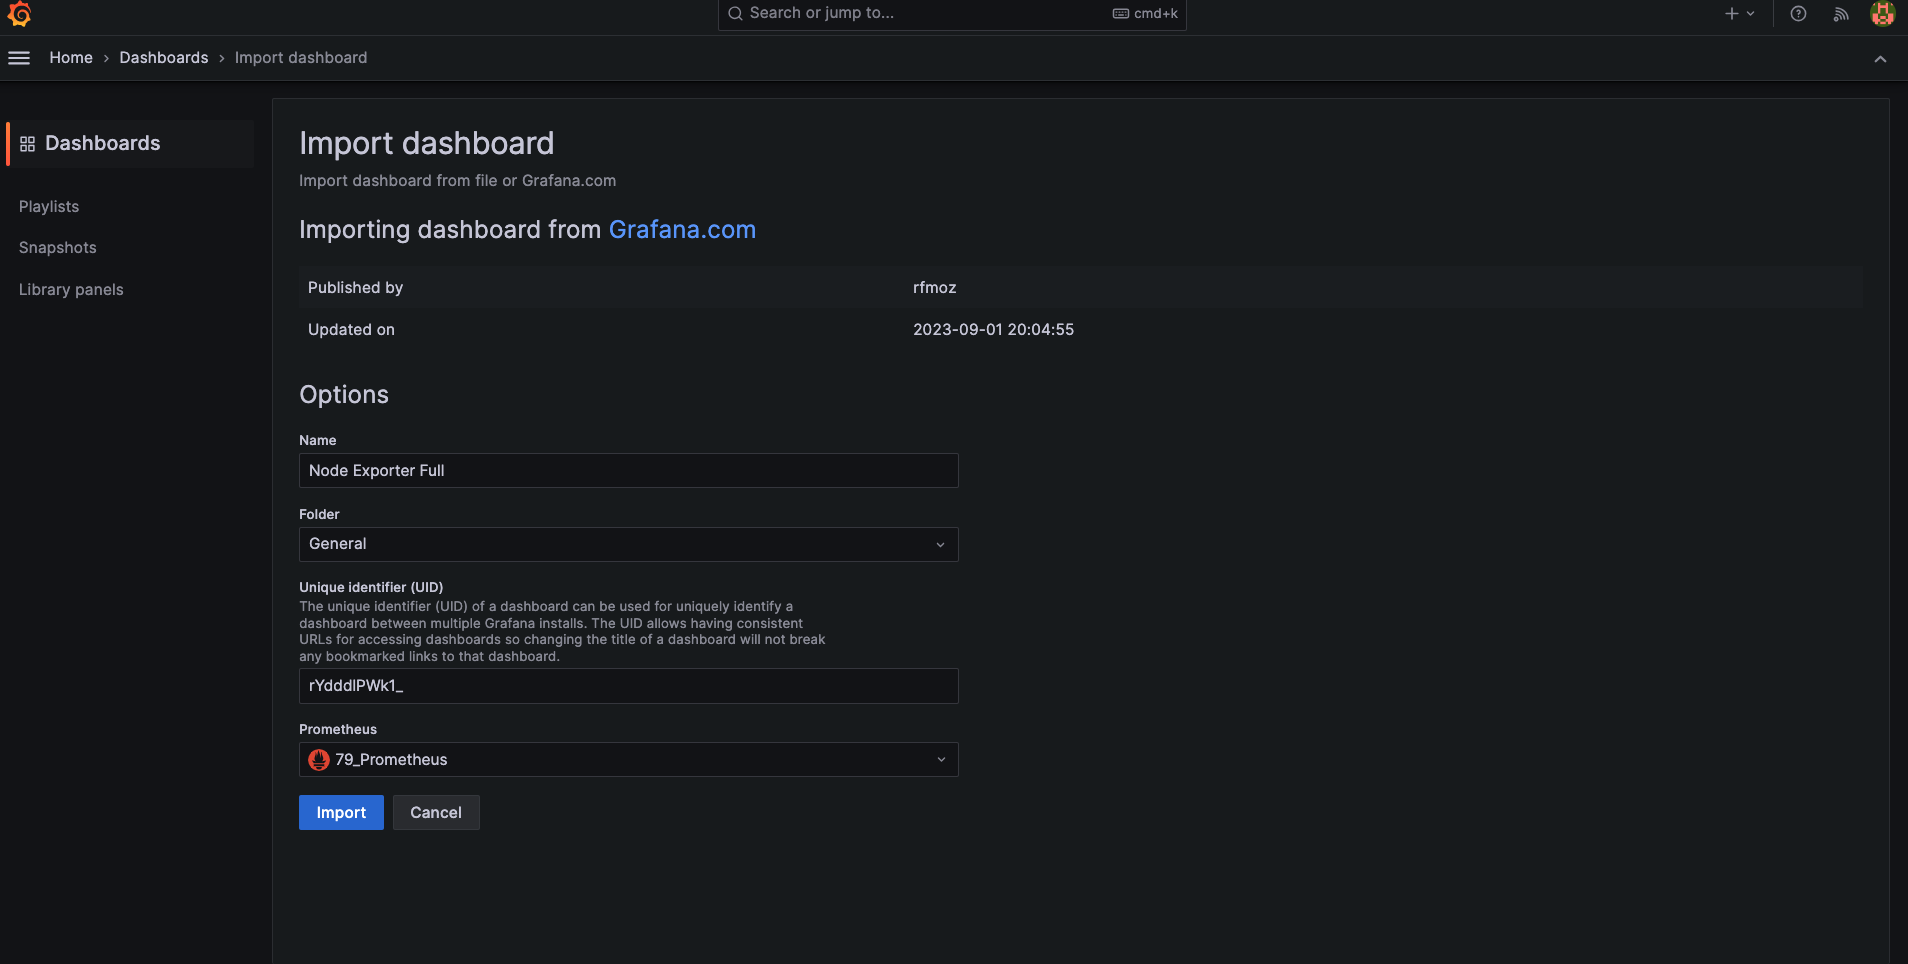The image size is (1908, 964).
Task: Click the Dashboards grid icon in sidebar
Action: point(27,144)
